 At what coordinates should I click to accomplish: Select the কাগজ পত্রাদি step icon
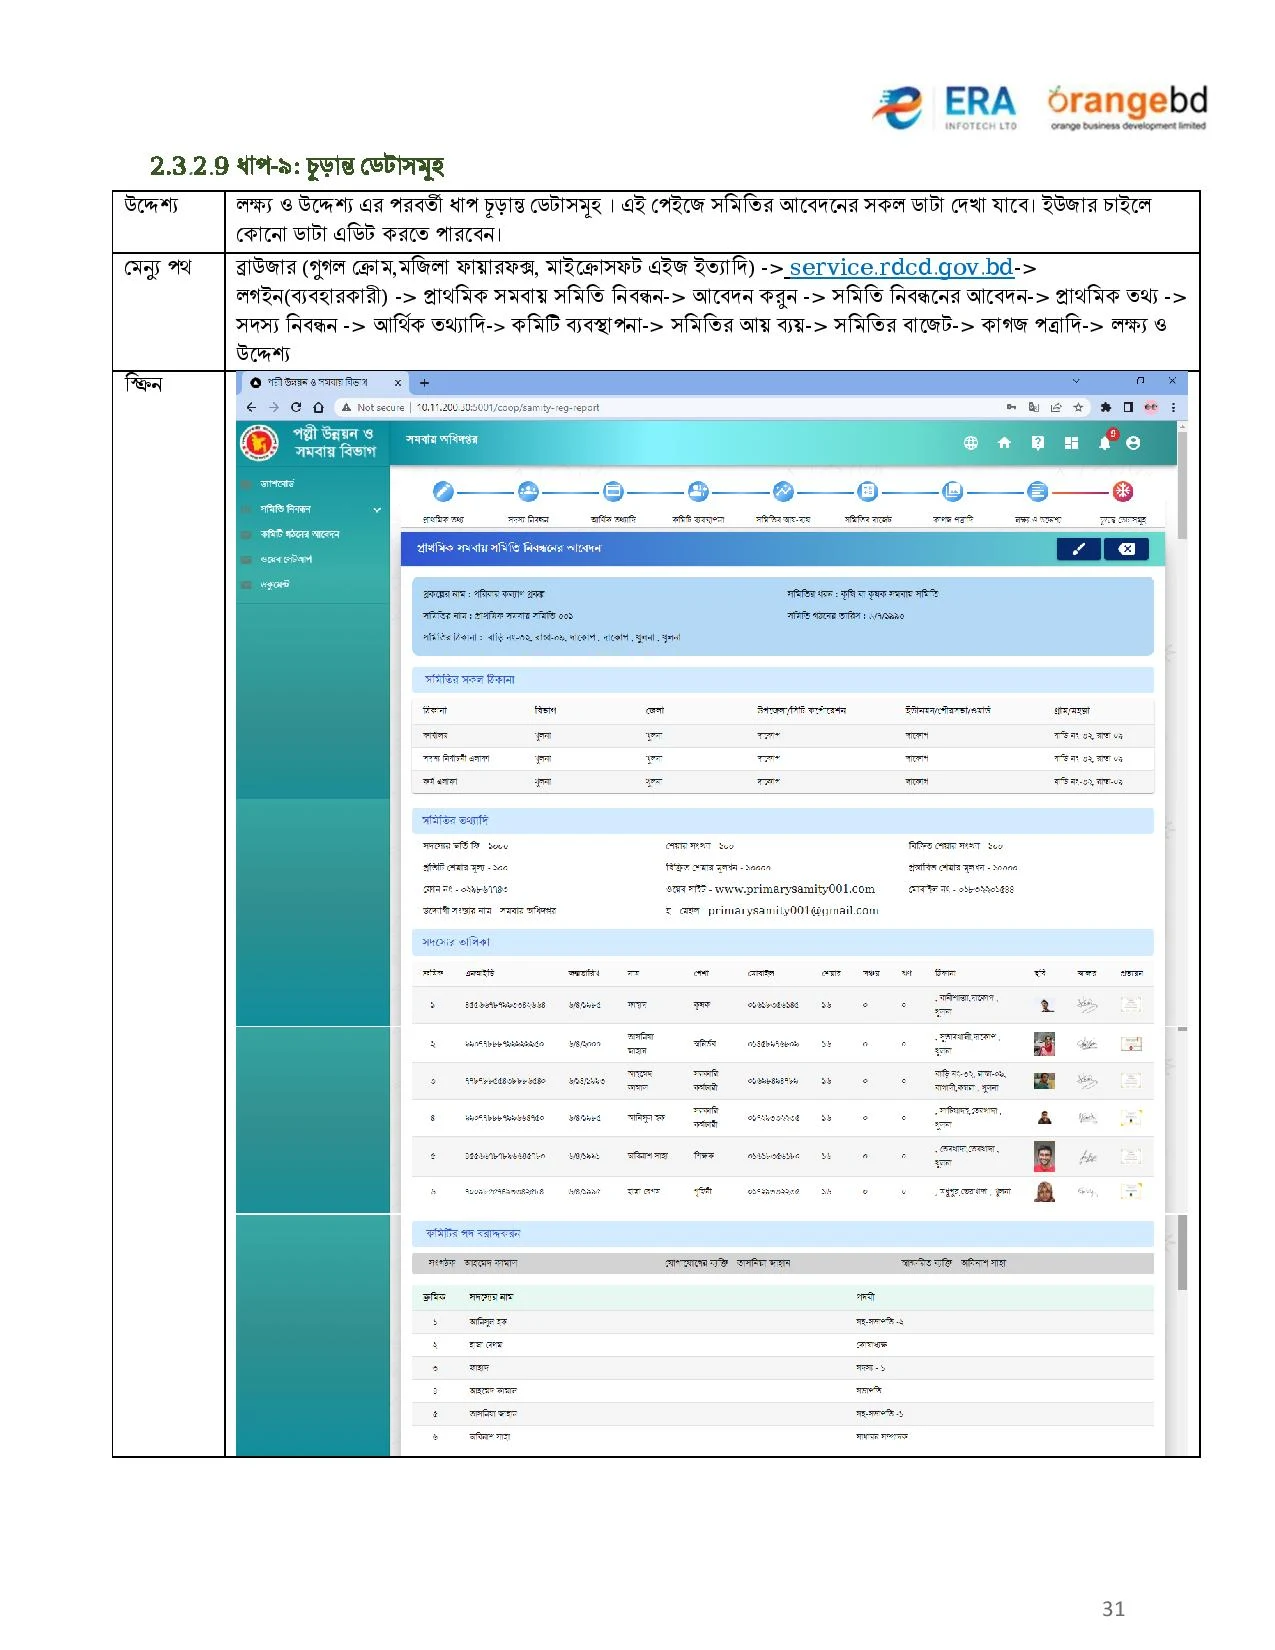953,491
